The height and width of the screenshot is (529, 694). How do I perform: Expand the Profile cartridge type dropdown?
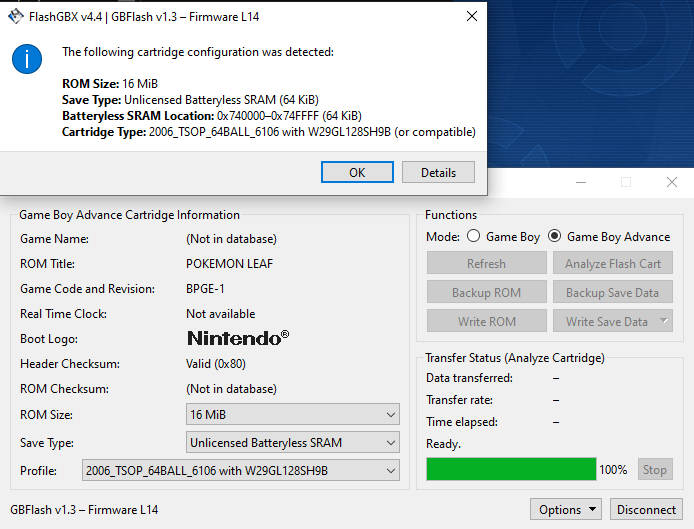pyautogui.click(x=240, y=470)
